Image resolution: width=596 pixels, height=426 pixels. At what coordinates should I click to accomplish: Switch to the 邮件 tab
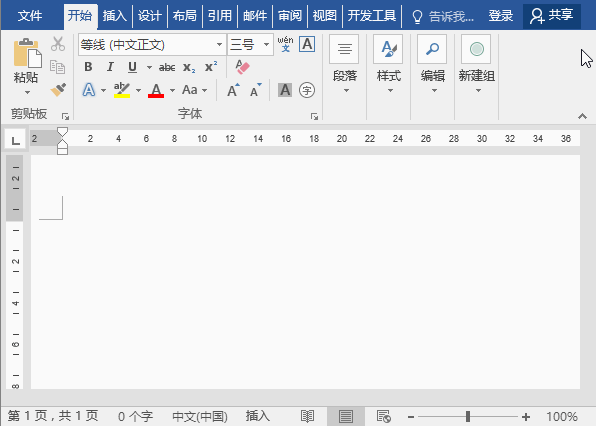(x=255, y=16)
